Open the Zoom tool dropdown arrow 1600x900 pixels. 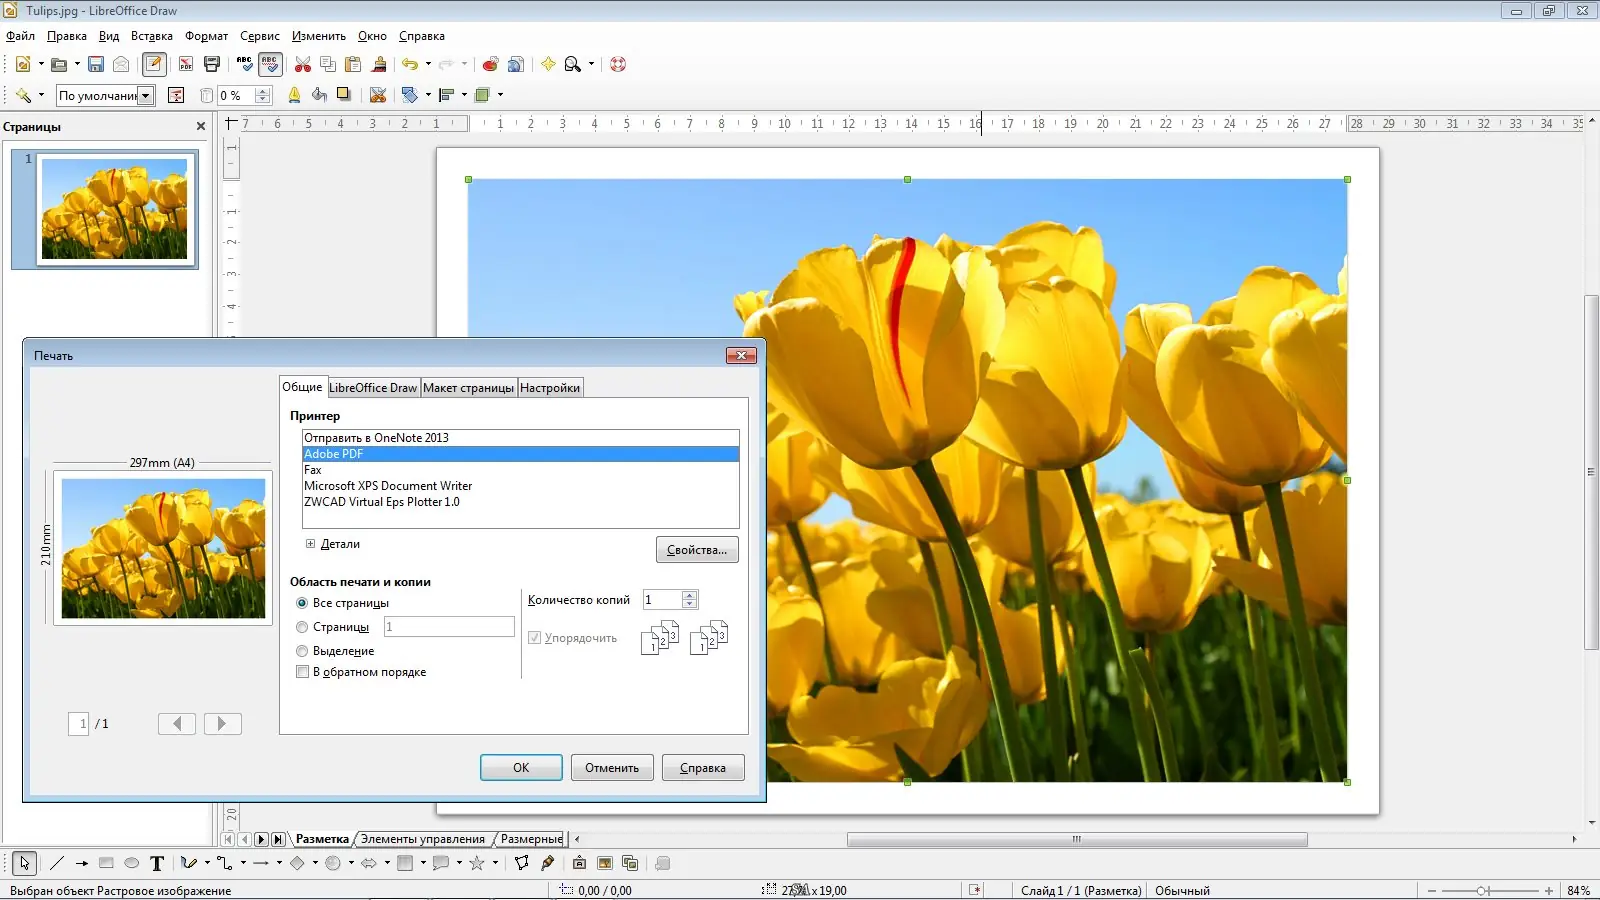coord(591,64)
